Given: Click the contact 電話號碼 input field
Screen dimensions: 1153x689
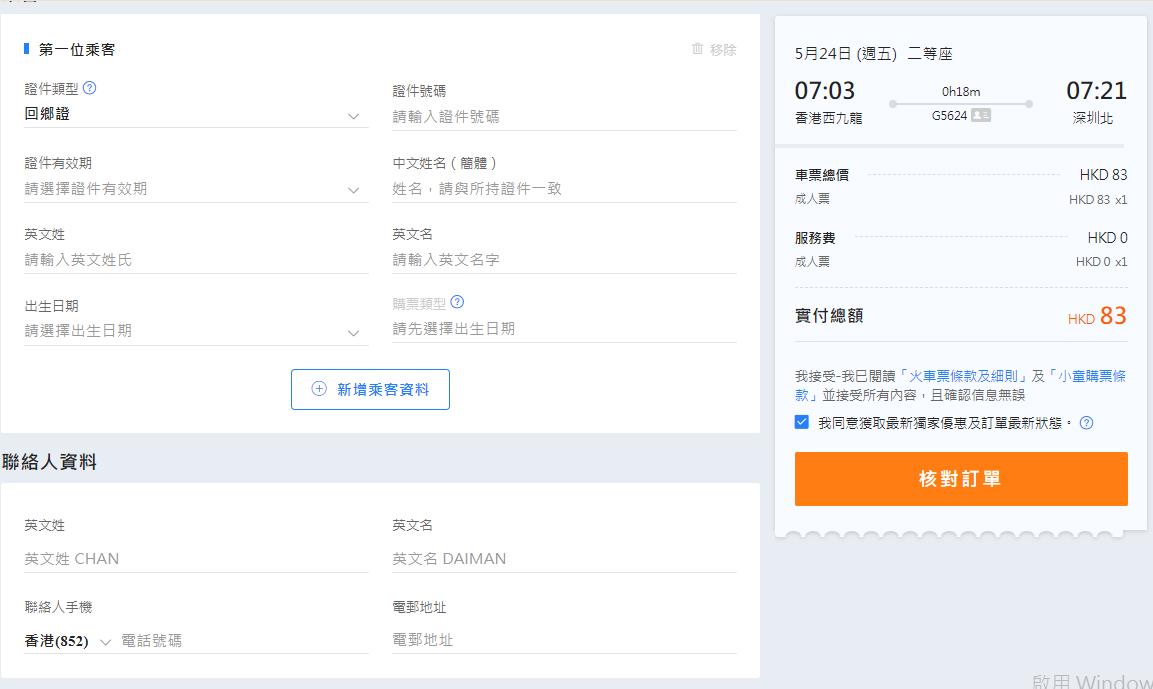Looking at the screenshot, I should click(243, 641).
